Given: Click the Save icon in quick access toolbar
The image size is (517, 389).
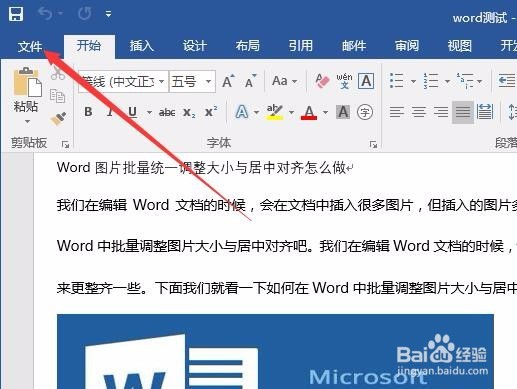Looking at the screenshot, I should (16, 14).
